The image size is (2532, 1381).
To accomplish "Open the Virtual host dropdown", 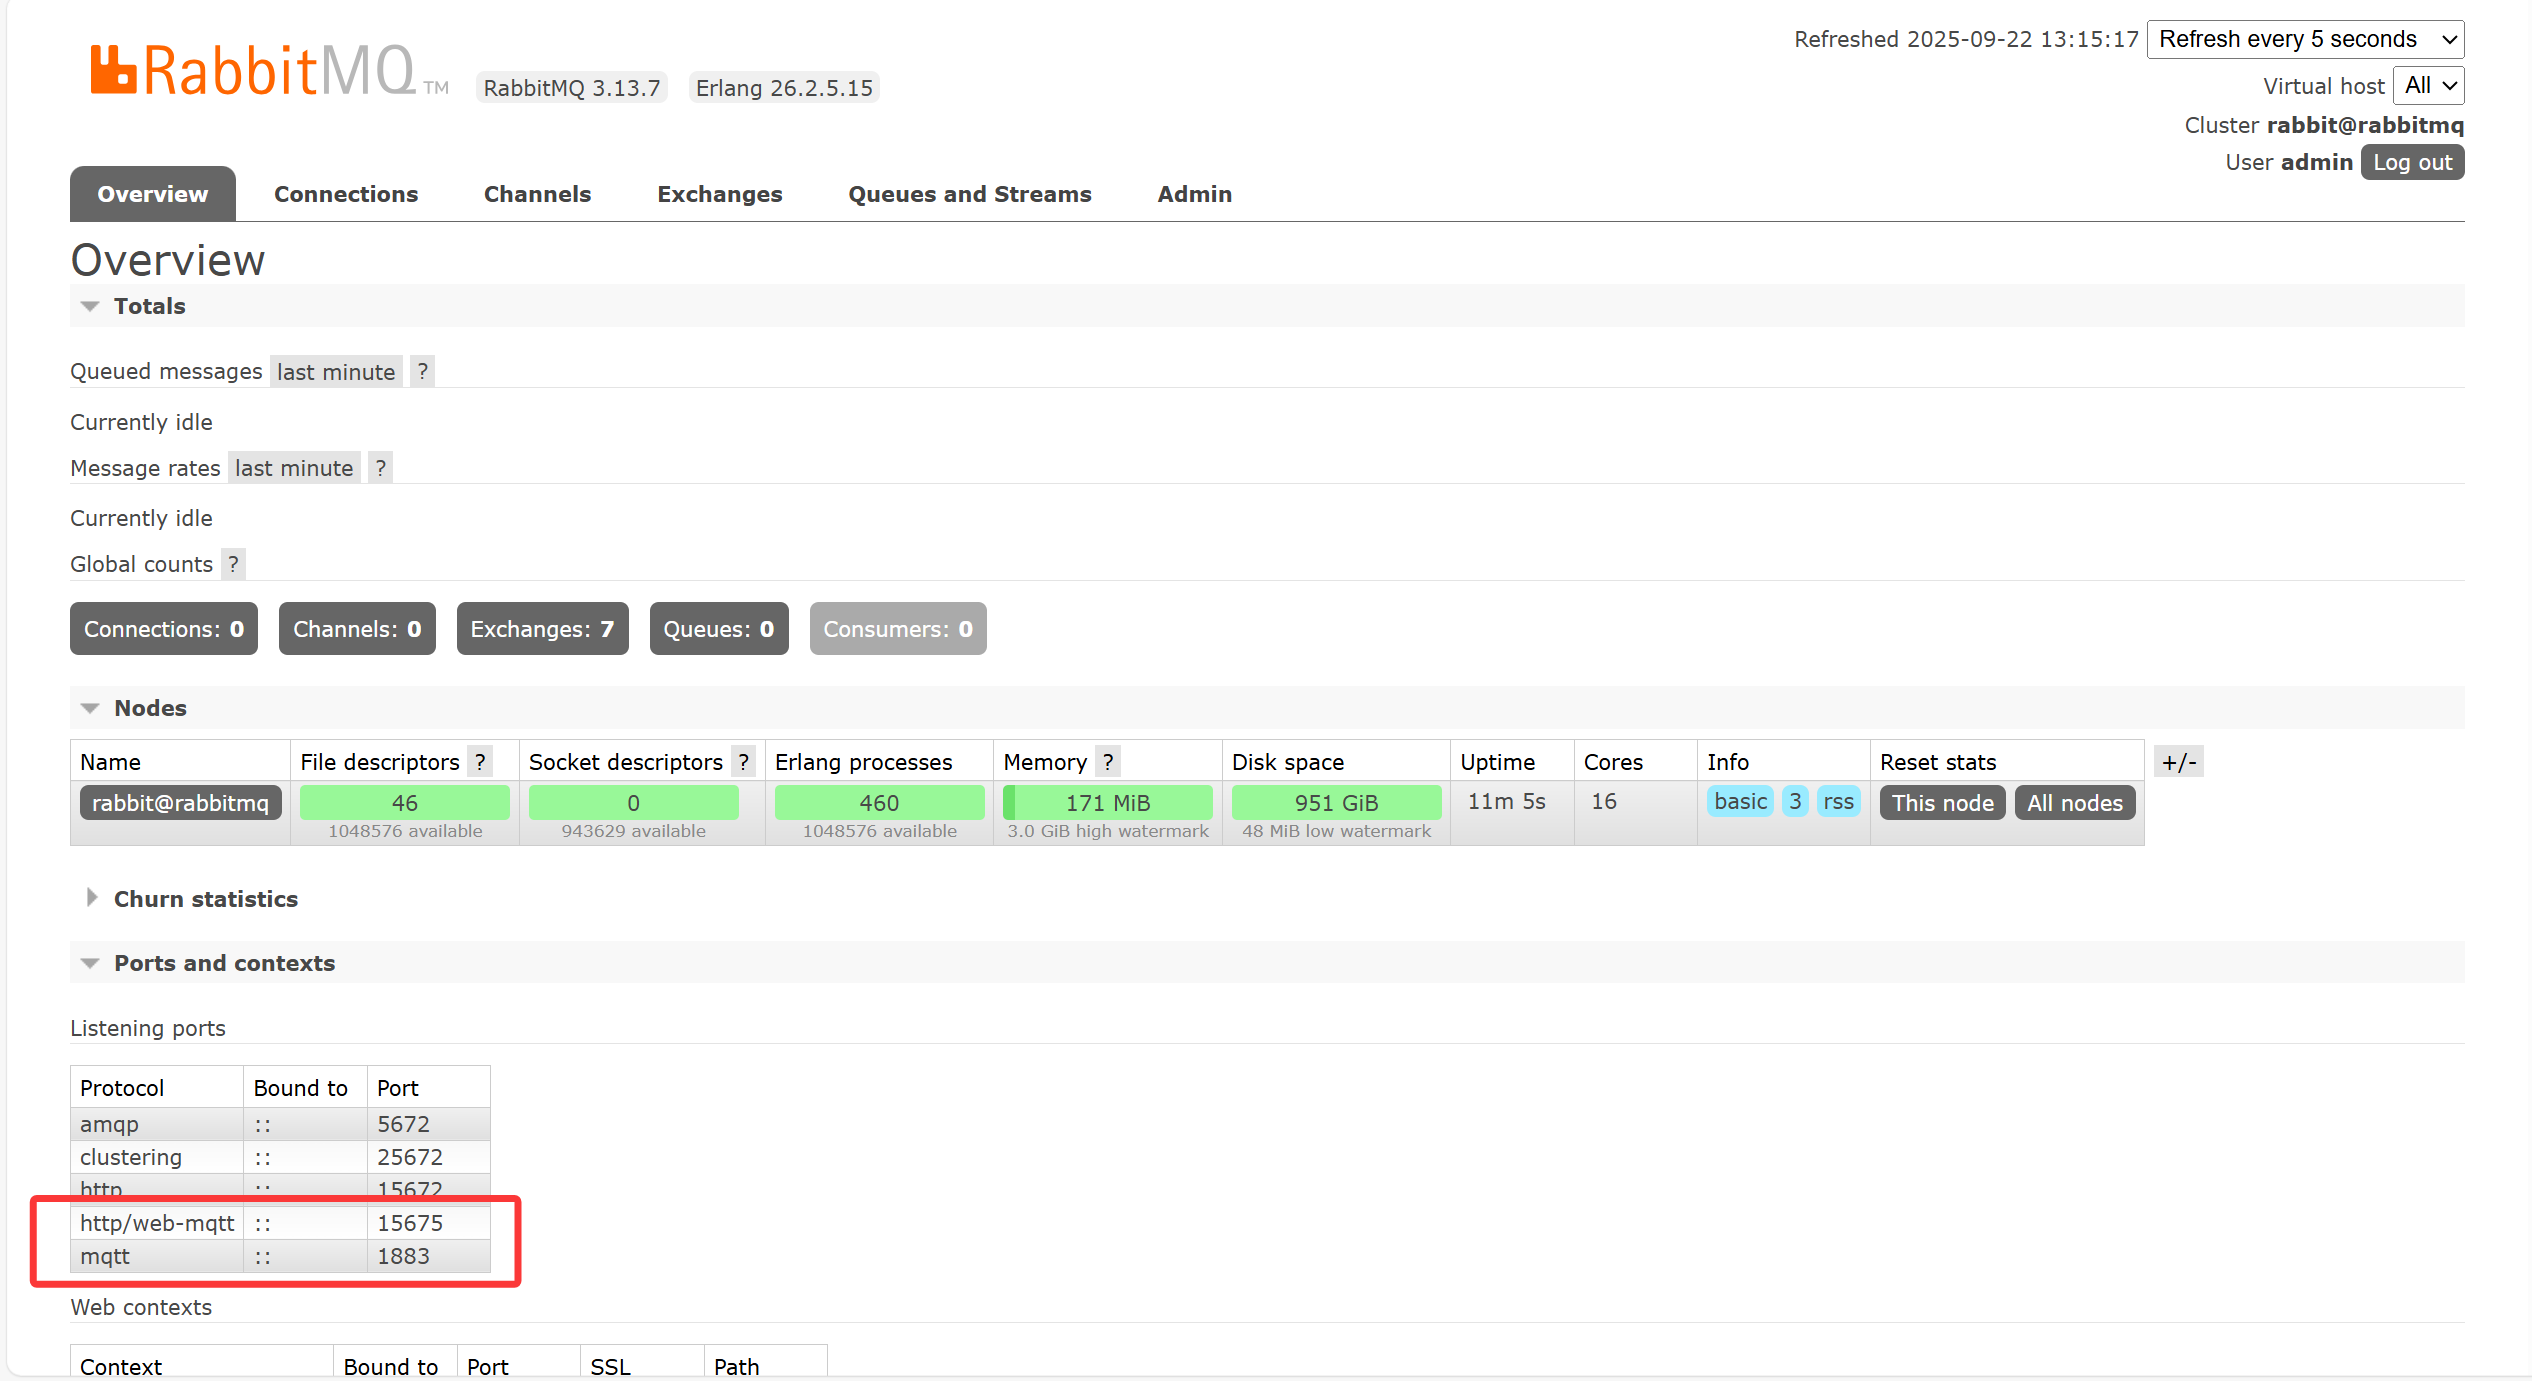I will [2428, 86].
